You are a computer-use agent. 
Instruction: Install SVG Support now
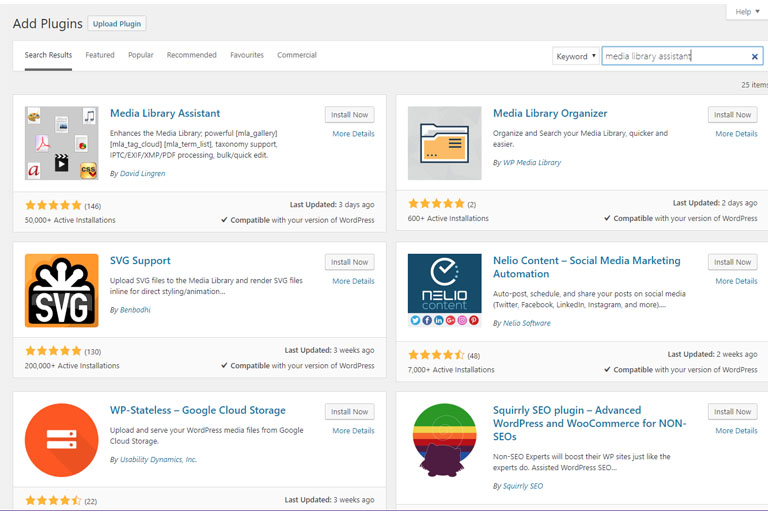[349, 262]
